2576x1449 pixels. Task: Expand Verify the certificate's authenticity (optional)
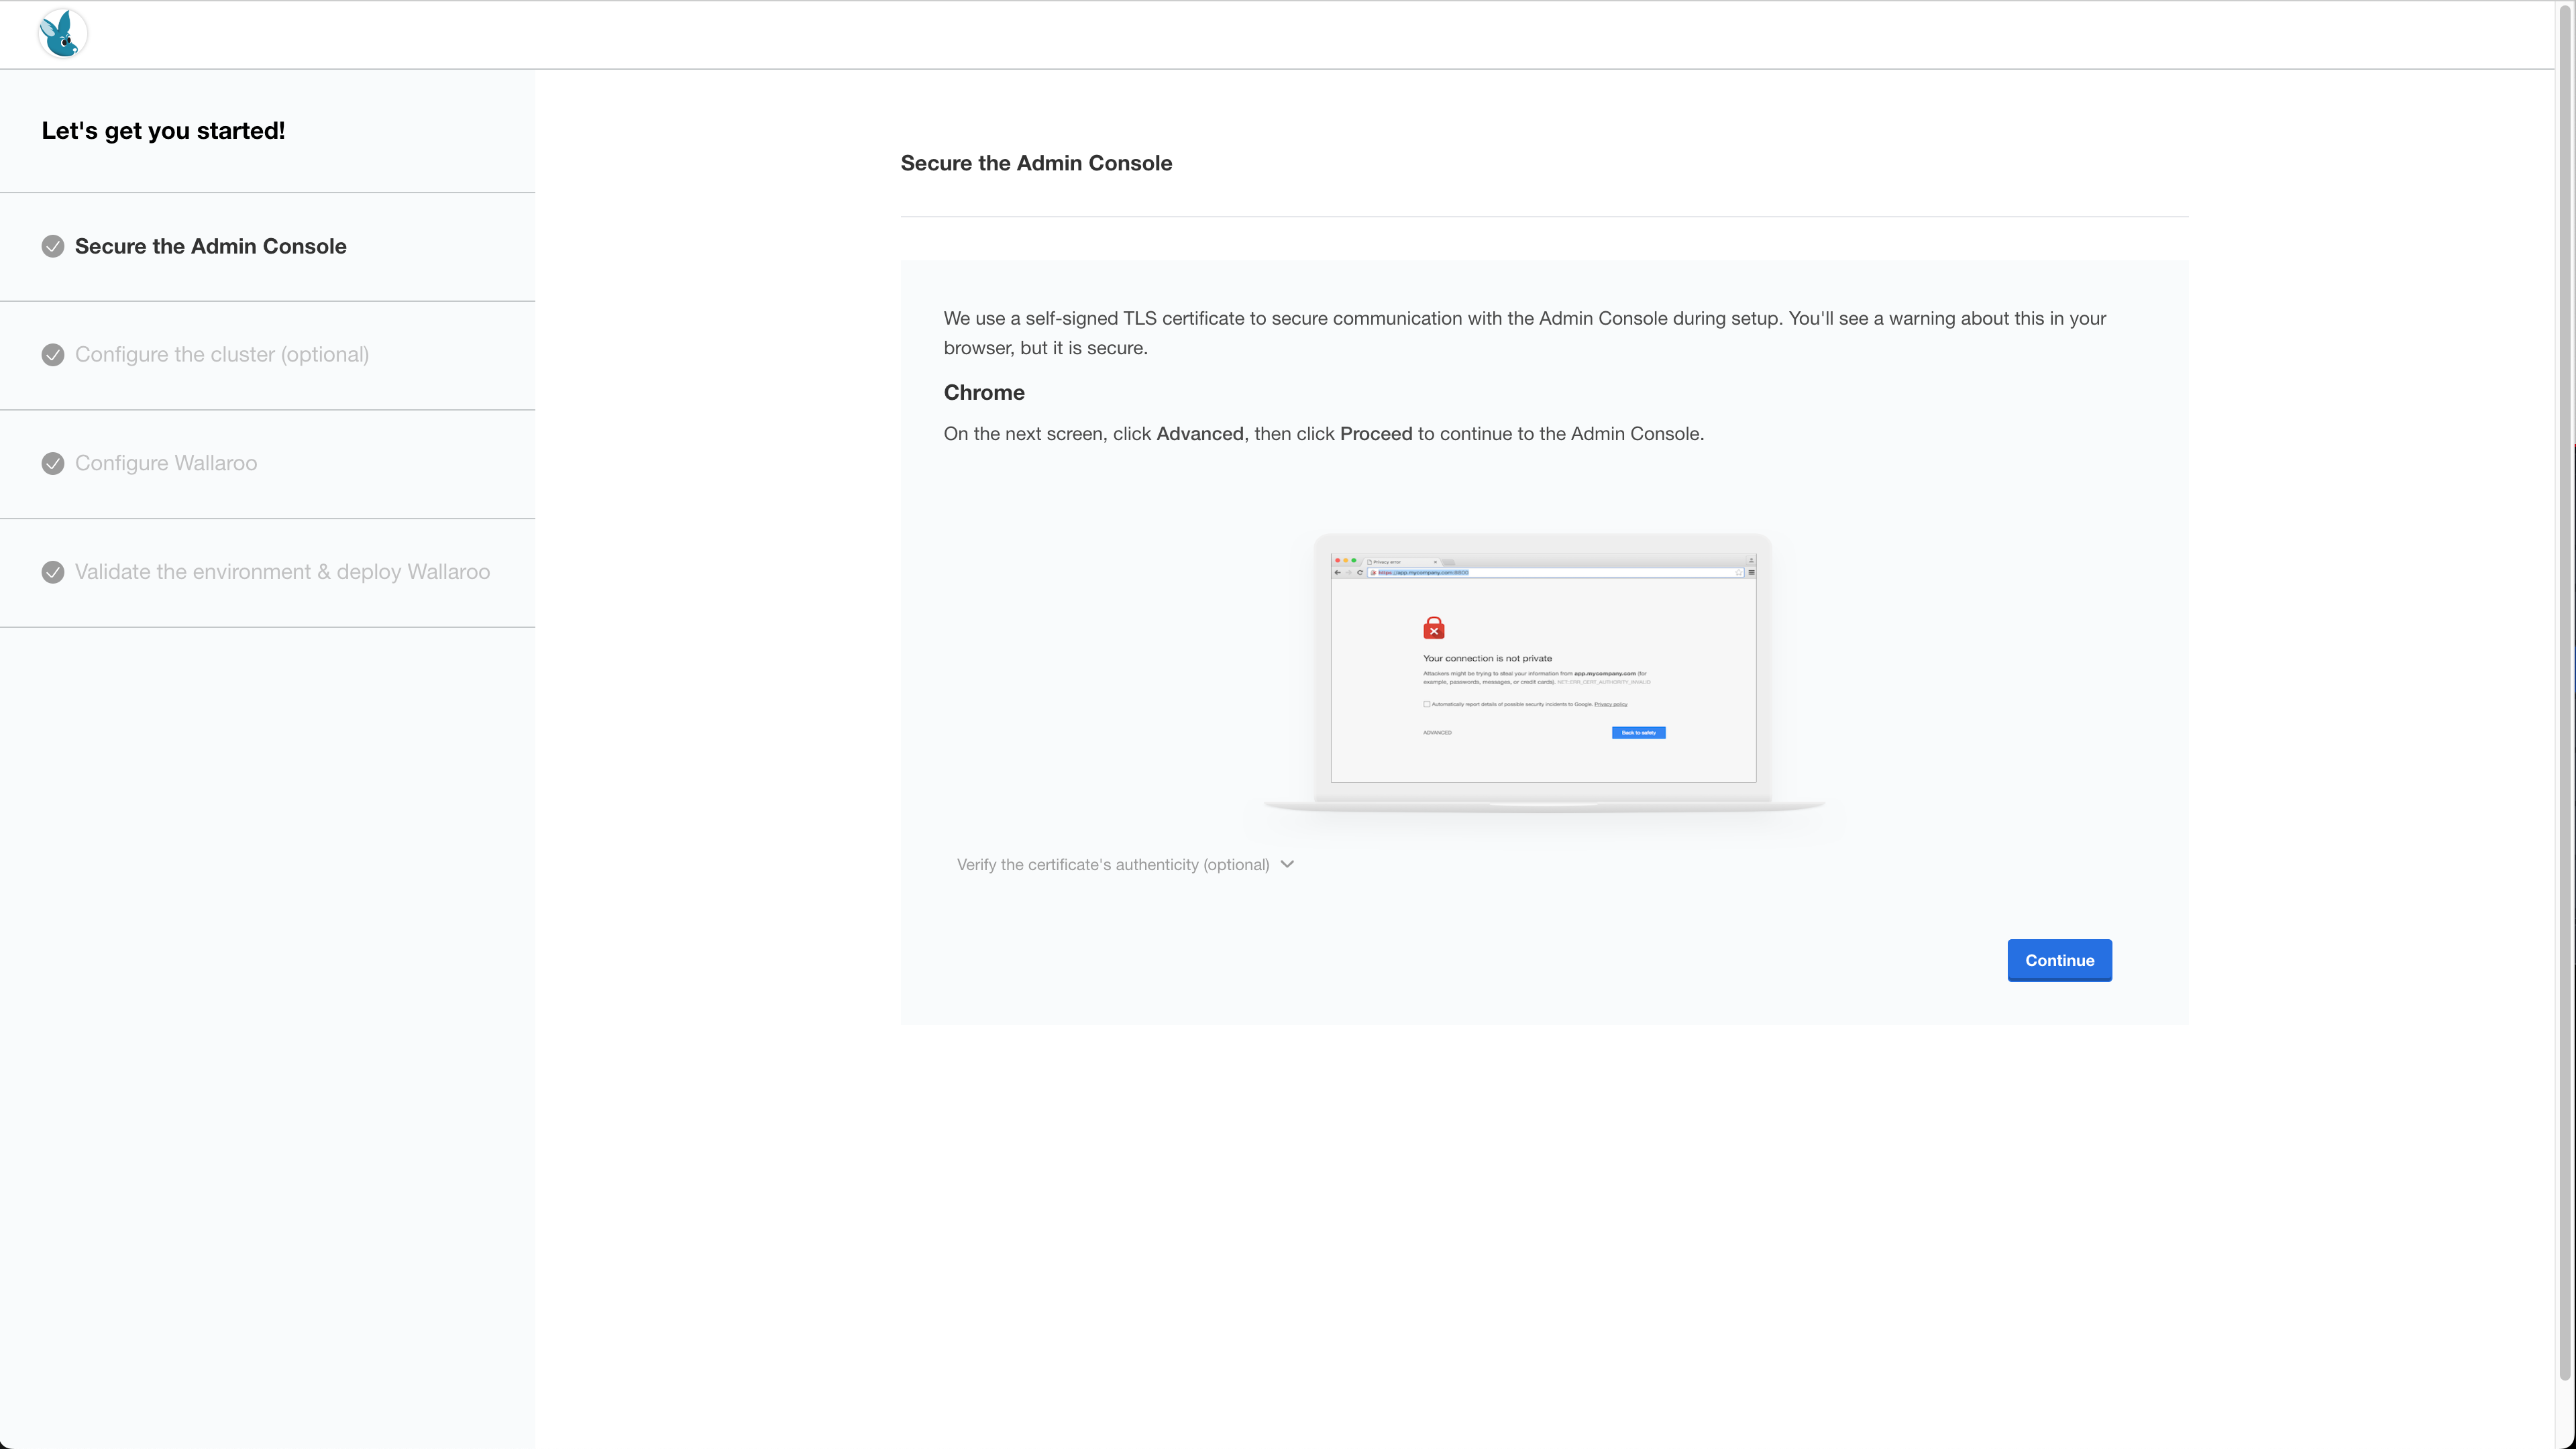click(x=1112, y=865)
